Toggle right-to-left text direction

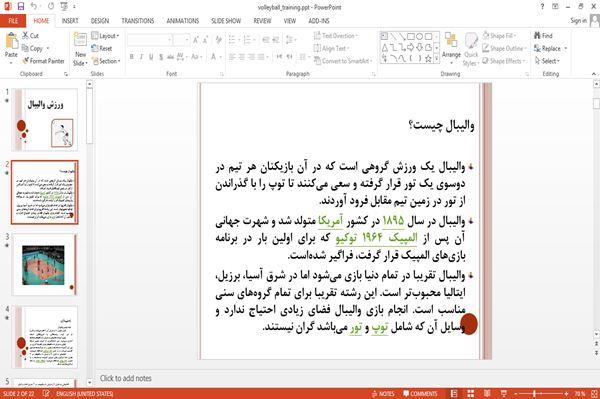click(290, 57)
